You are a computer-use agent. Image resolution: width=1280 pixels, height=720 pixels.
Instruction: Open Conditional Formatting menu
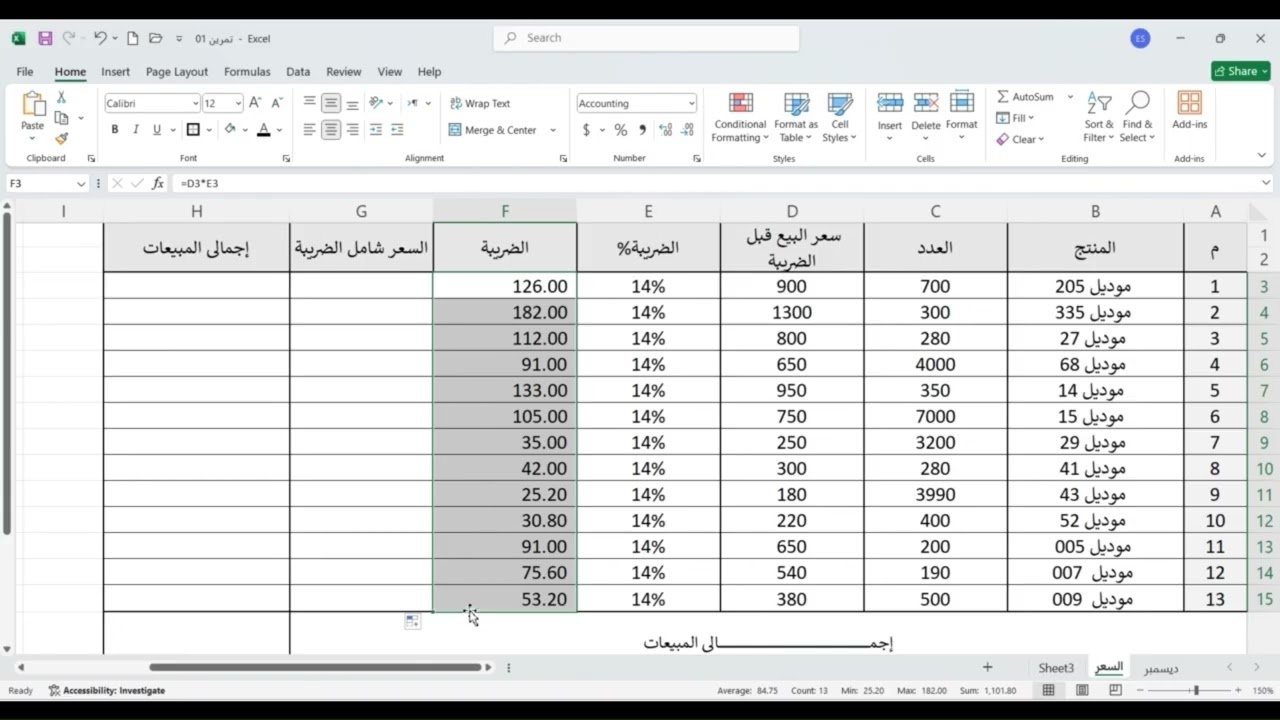pos(740,118)
